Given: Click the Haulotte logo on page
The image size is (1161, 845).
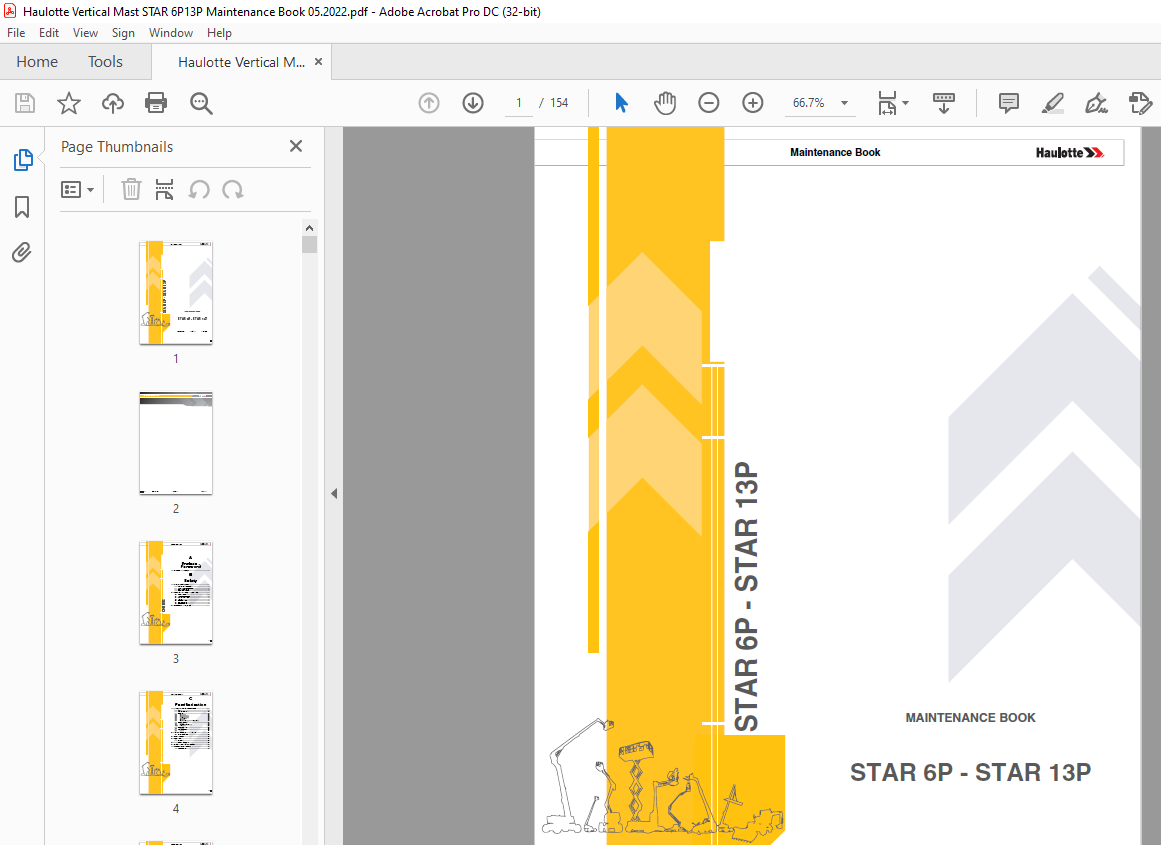Looking at the screenshot, I should click(1070, 153).
